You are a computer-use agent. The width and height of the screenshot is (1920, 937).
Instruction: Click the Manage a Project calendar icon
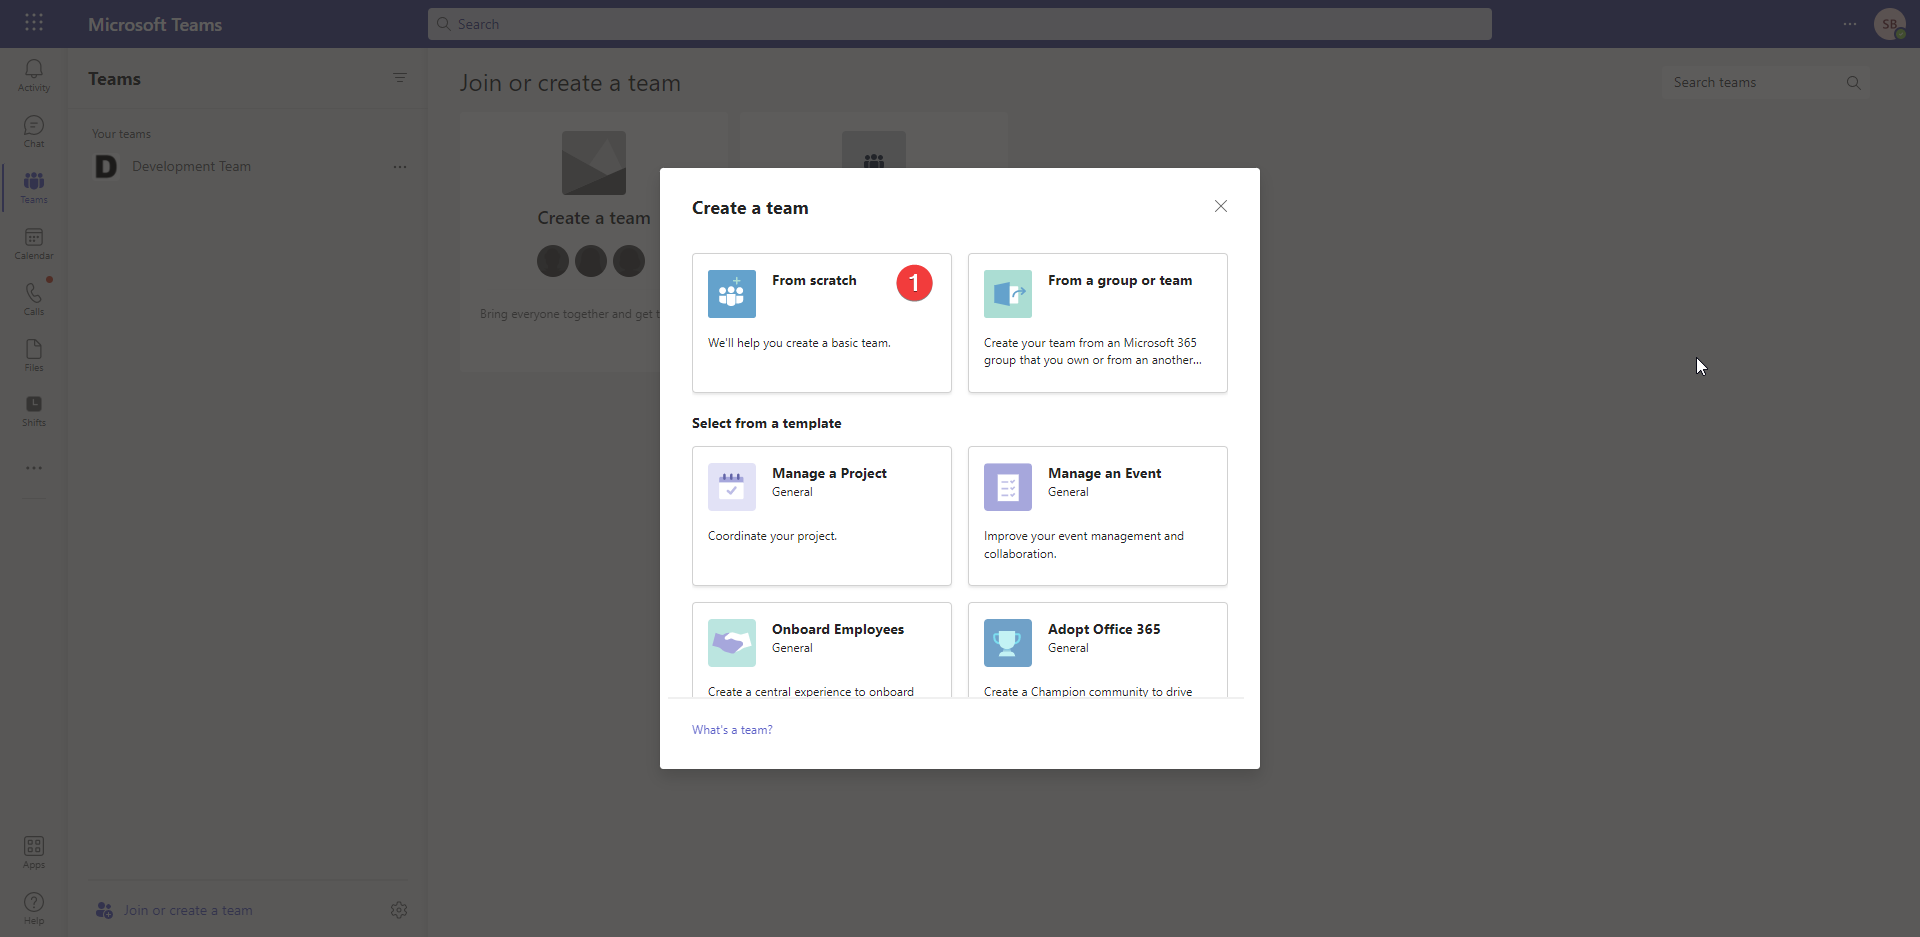[732, 487]
